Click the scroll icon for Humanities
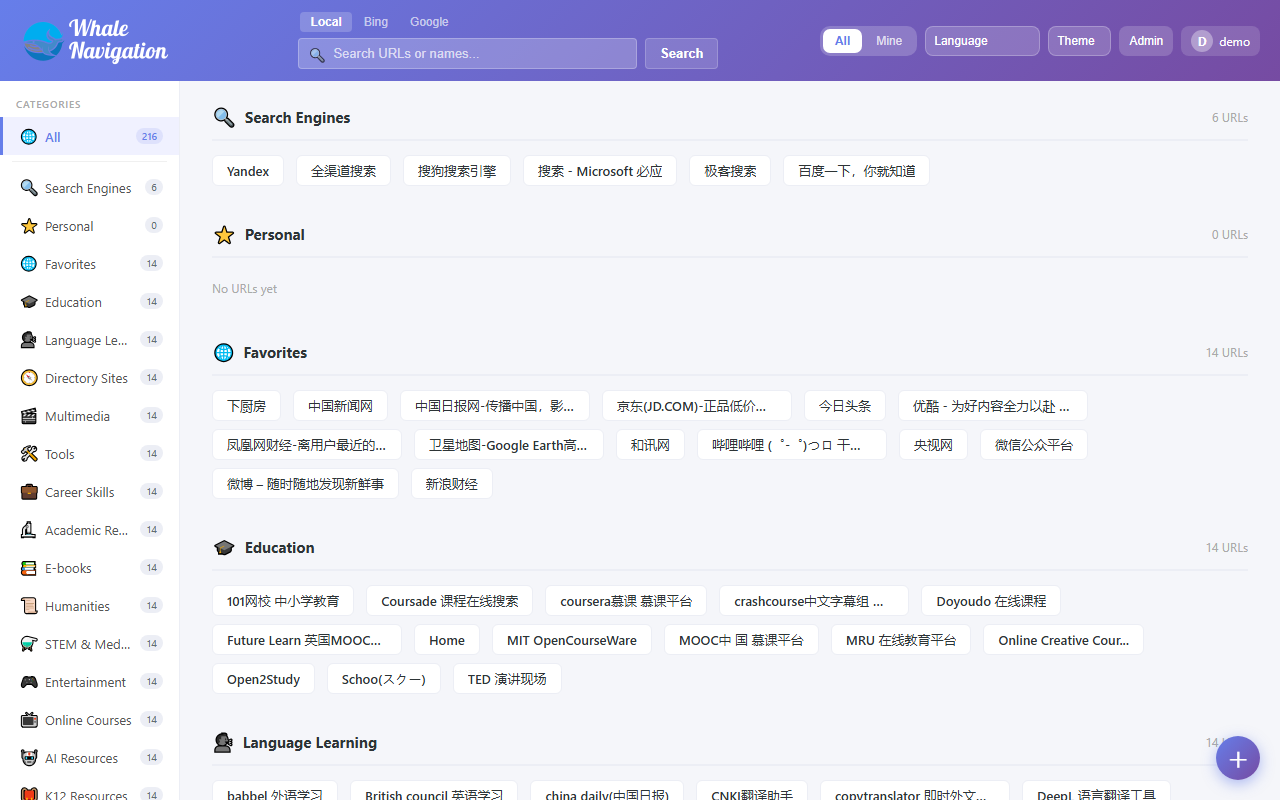Viewport: 1280px width, 800px height. click(x=29, y=606)
